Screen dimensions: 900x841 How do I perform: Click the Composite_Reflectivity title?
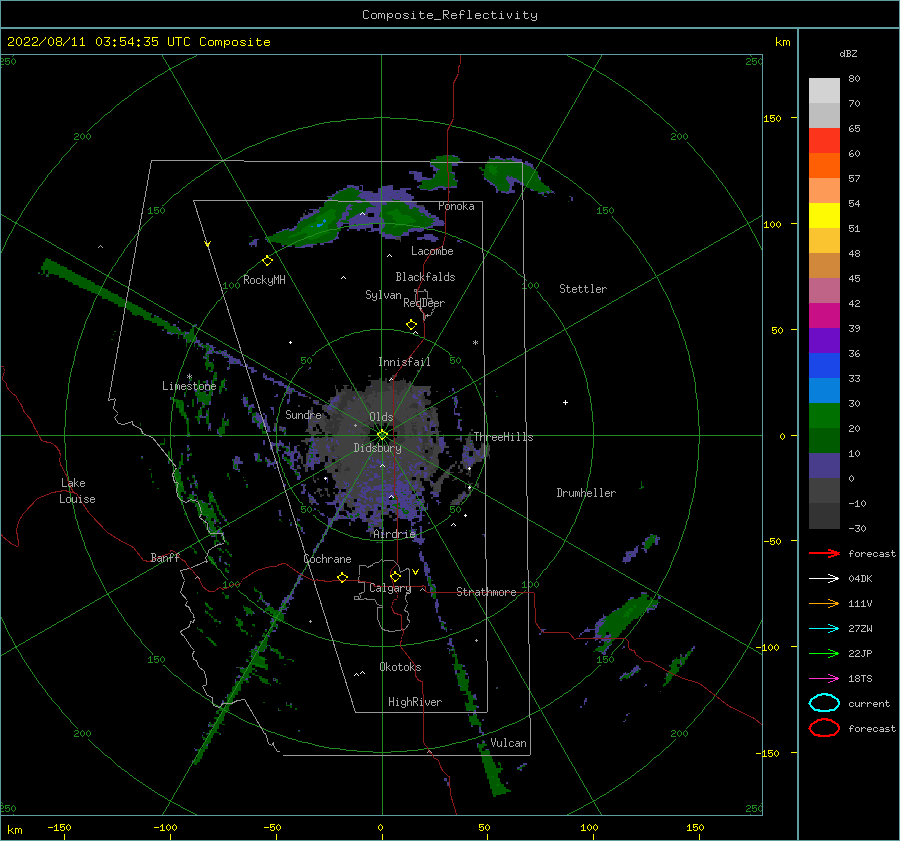[x=450, y=15]
